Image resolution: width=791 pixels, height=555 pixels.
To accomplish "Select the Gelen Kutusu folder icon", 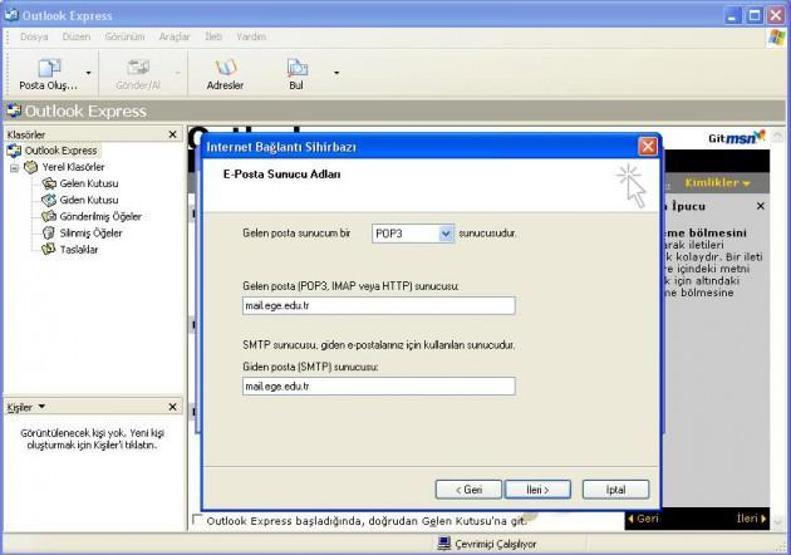I will point(49,183).
